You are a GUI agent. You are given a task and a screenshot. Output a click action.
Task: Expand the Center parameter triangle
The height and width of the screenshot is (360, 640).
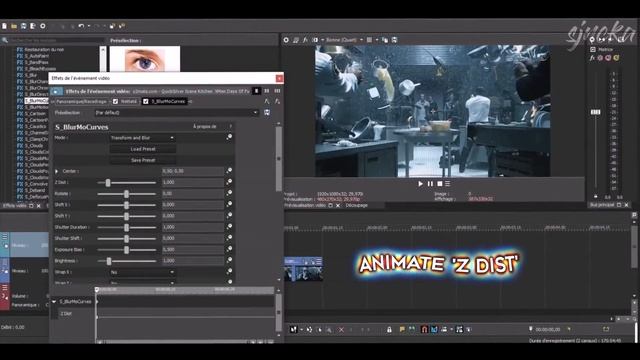click(x=57, y=171)
